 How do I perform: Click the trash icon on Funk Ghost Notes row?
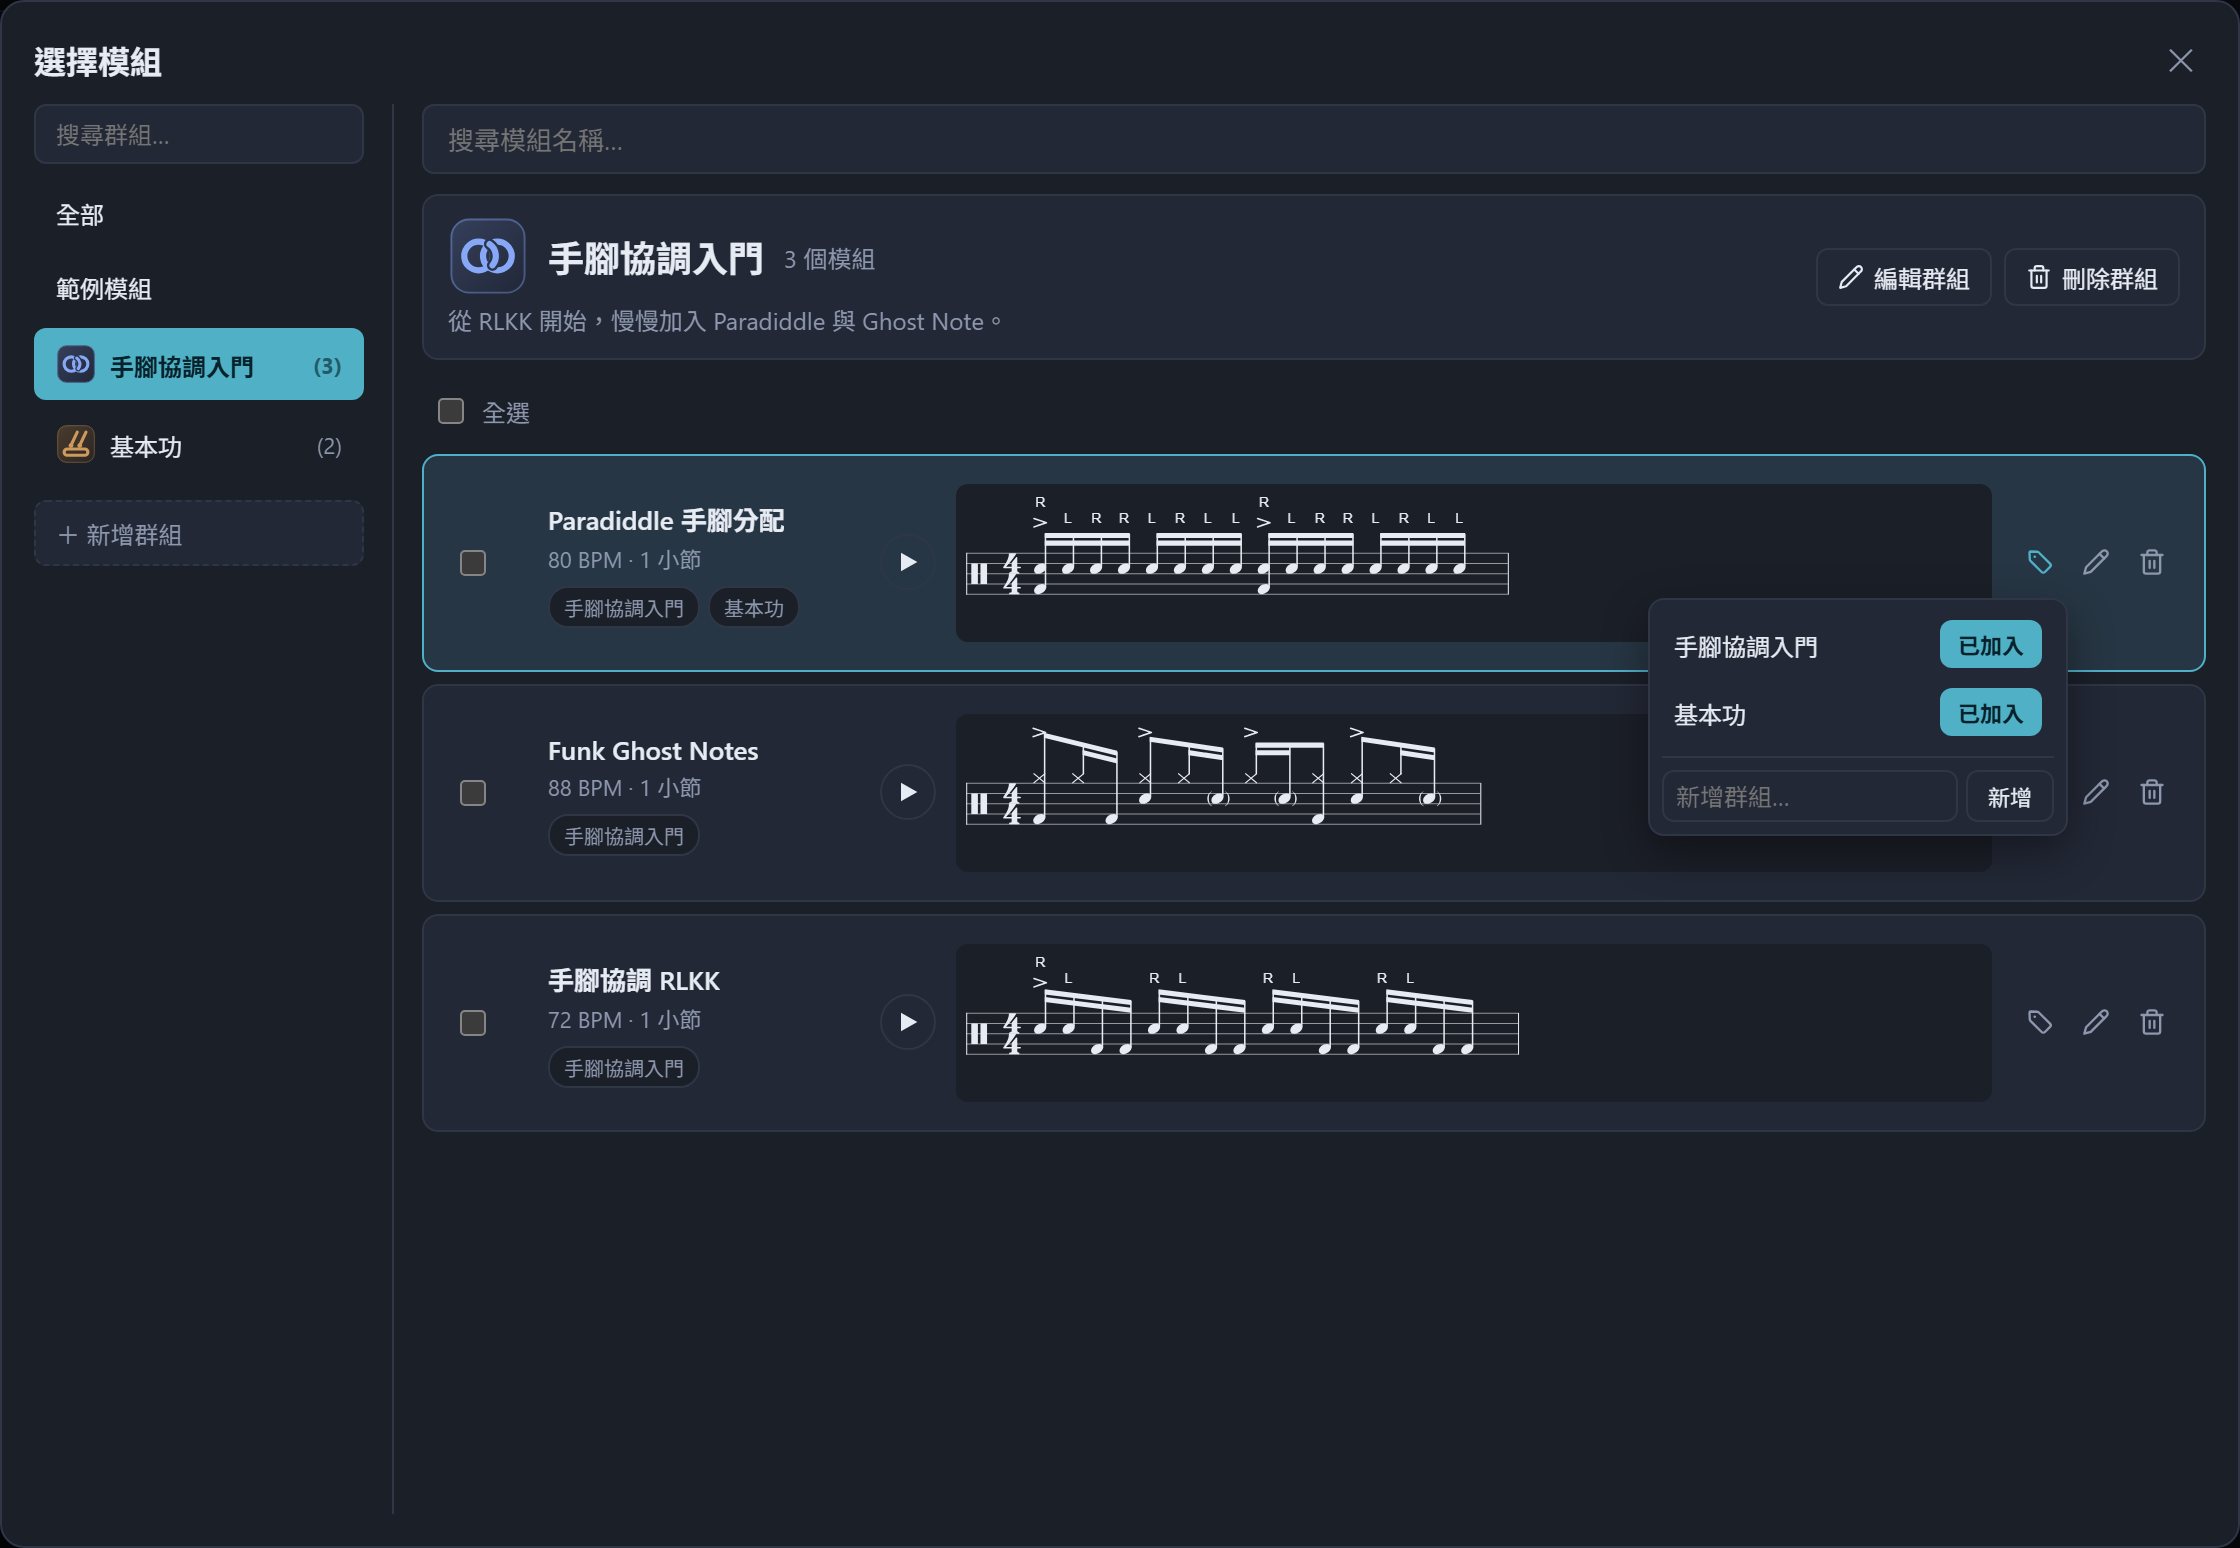(2151, 792)
